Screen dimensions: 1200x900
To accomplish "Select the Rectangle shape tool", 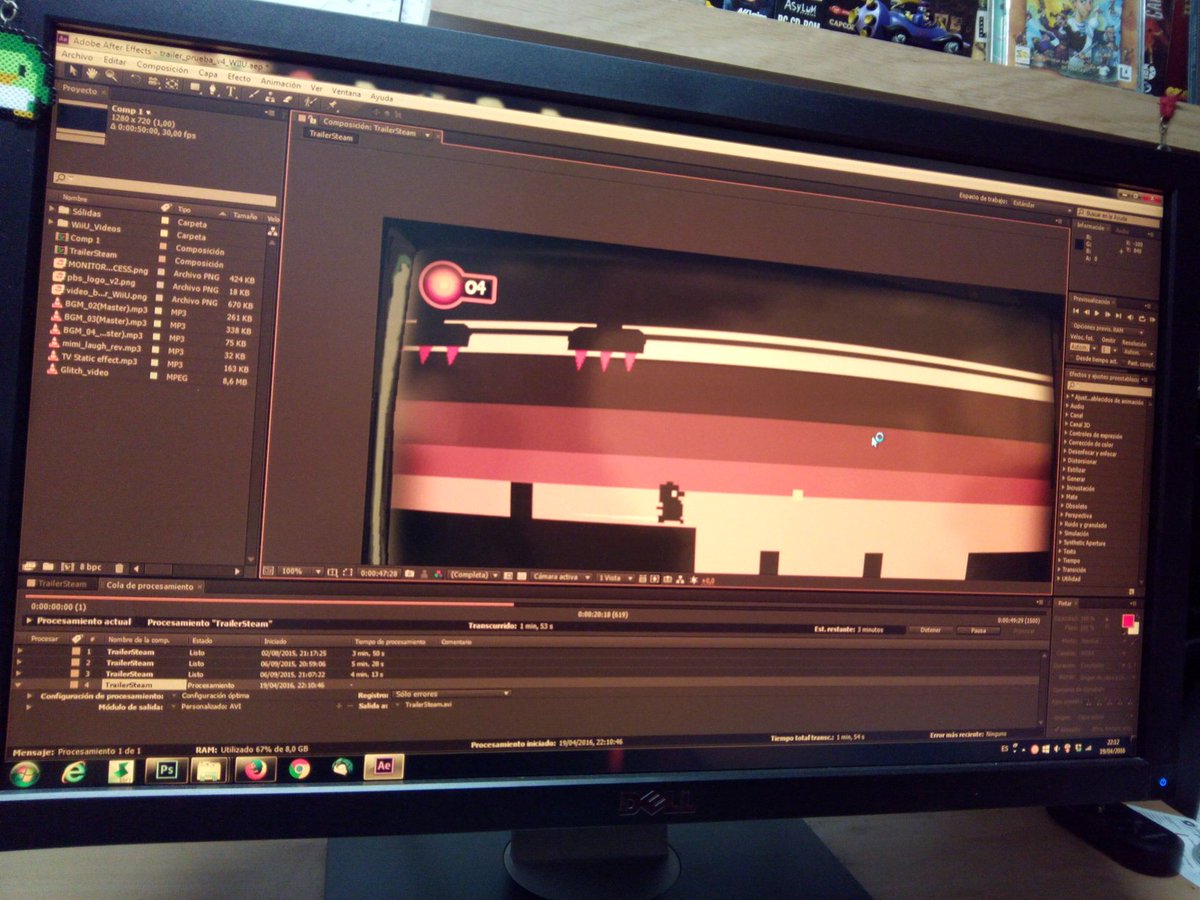I will (195, 87).
